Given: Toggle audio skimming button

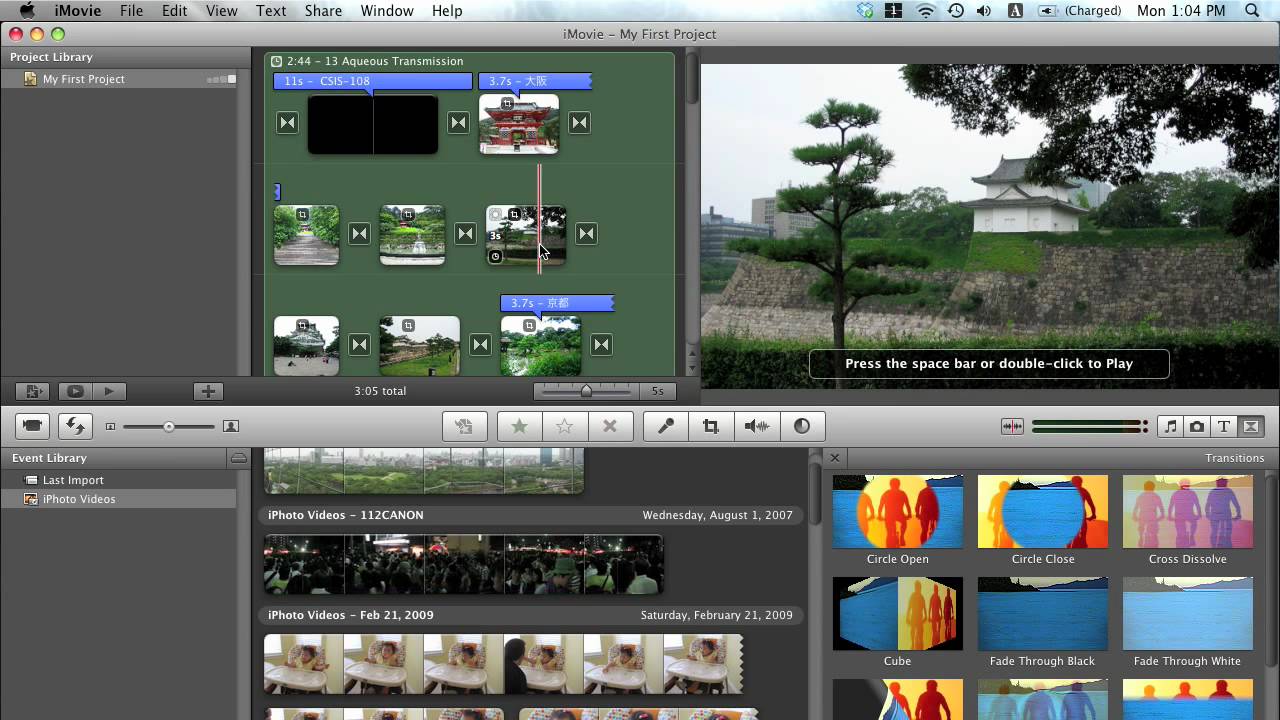Looking at the screenshot, I should (x=1012, y=426).
